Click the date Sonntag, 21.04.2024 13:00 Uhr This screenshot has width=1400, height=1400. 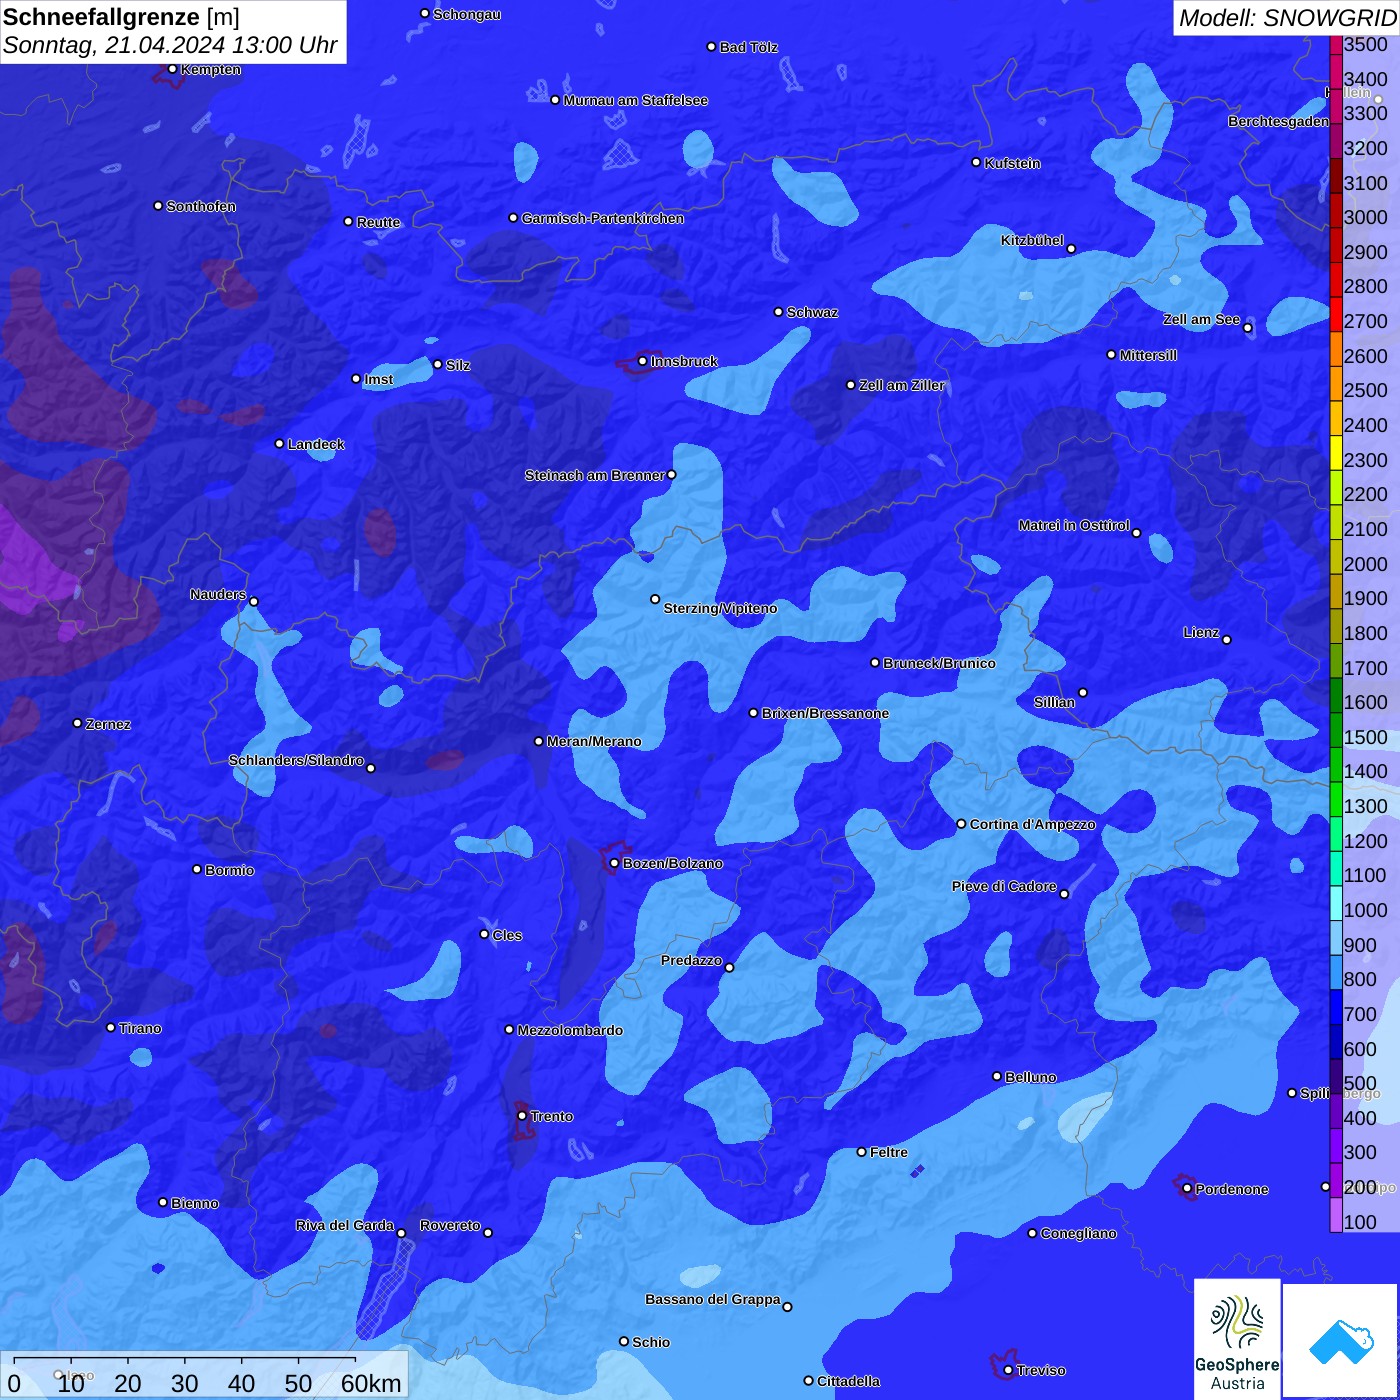pyautogui.click(x=170, y=45)
